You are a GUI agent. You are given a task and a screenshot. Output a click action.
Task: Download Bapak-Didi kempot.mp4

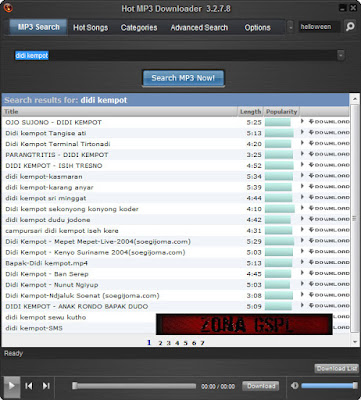329,262
